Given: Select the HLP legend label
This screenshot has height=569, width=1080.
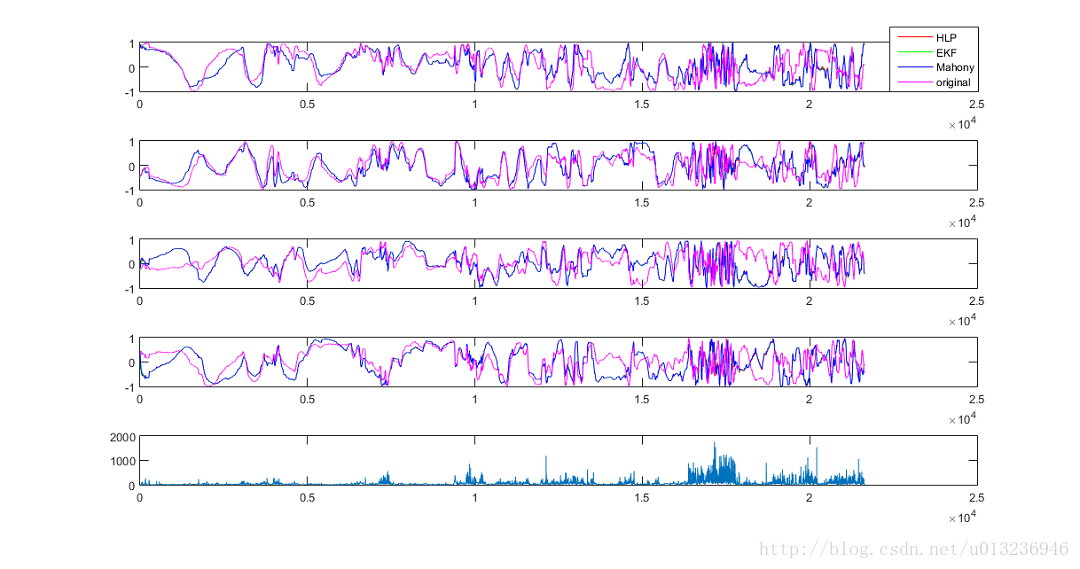Looking at the screenshot, I should pyautogui.click(x=946, y=38).
